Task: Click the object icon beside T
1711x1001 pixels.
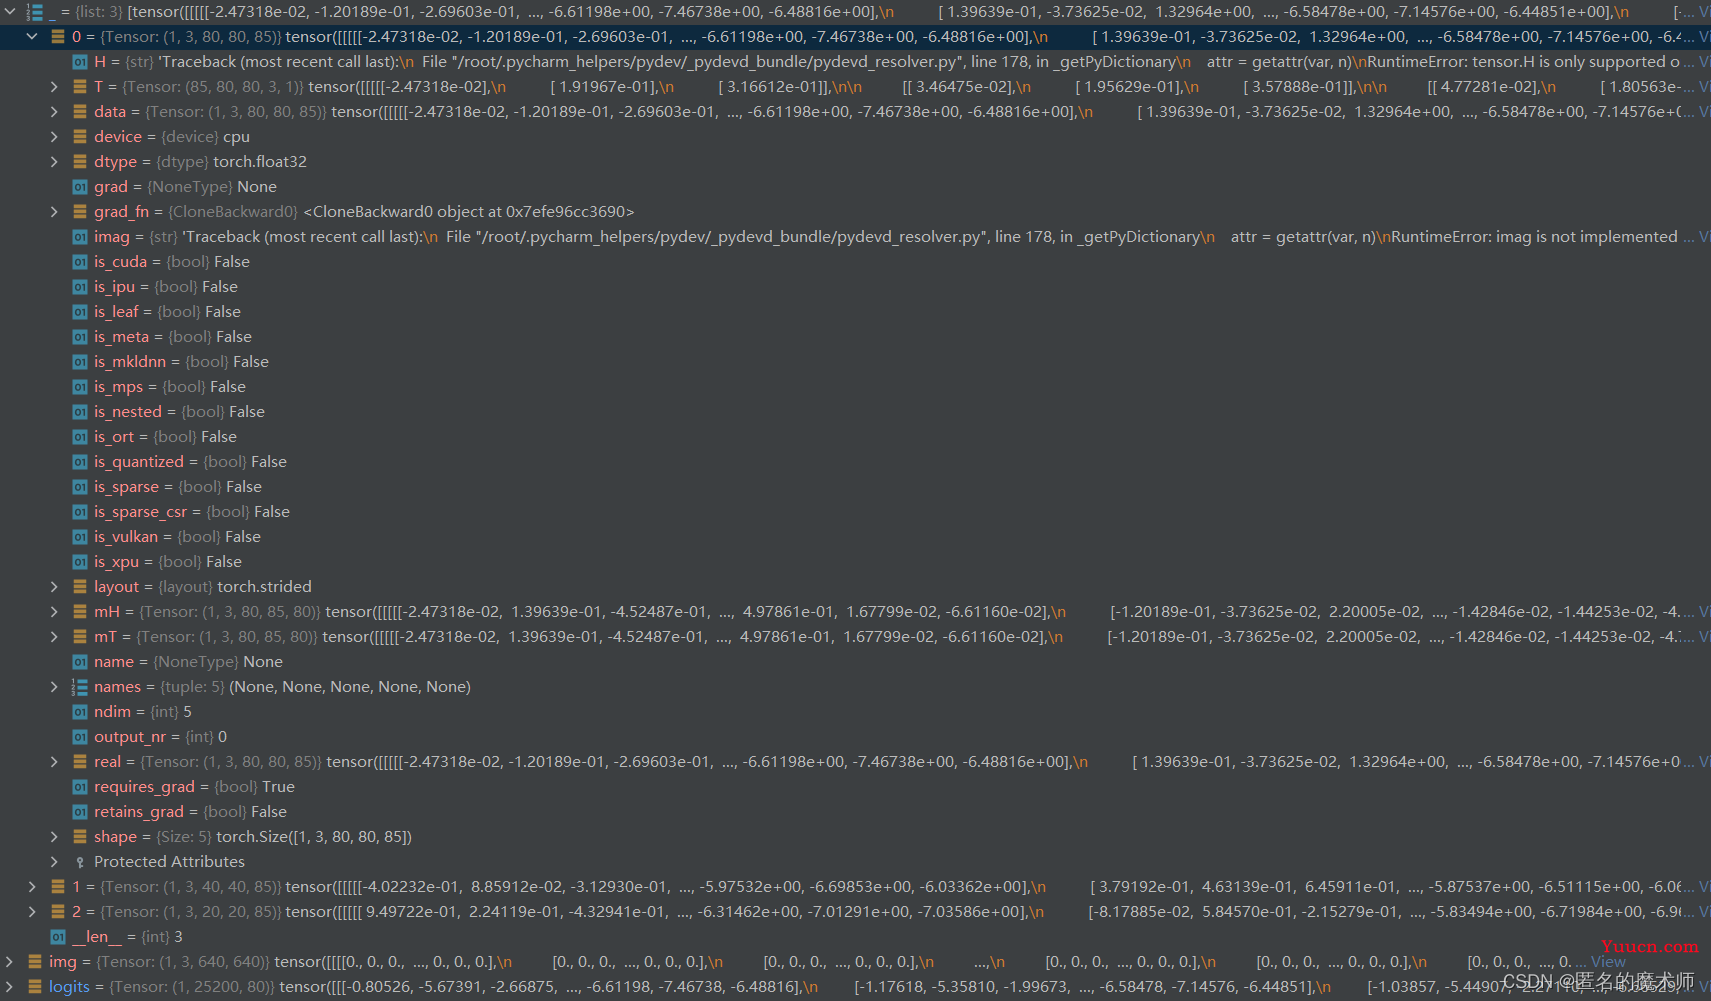Action: tap(80, 87)
